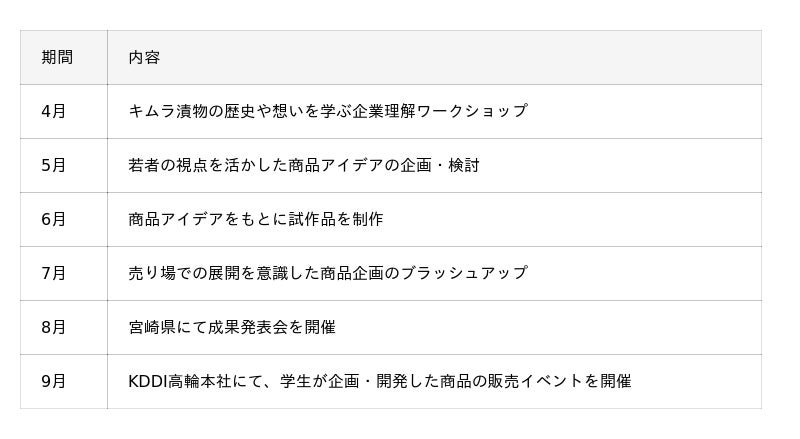The height and width of the screenshot is (439, 800).
Task: Select the 6月 period cell
Action: (x=54, y=220)
